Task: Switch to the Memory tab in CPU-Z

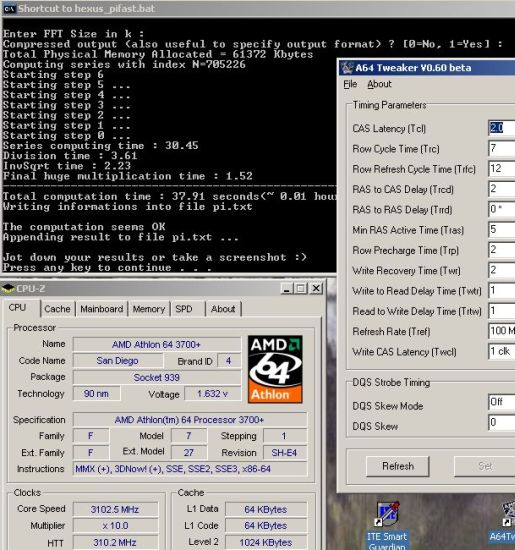Action: (x=149, y=309)
